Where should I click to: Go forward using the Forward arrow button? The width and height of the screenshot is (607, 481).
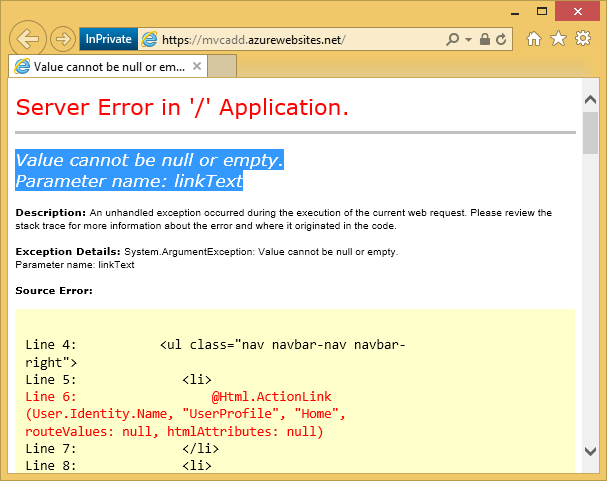click(63, 39)
